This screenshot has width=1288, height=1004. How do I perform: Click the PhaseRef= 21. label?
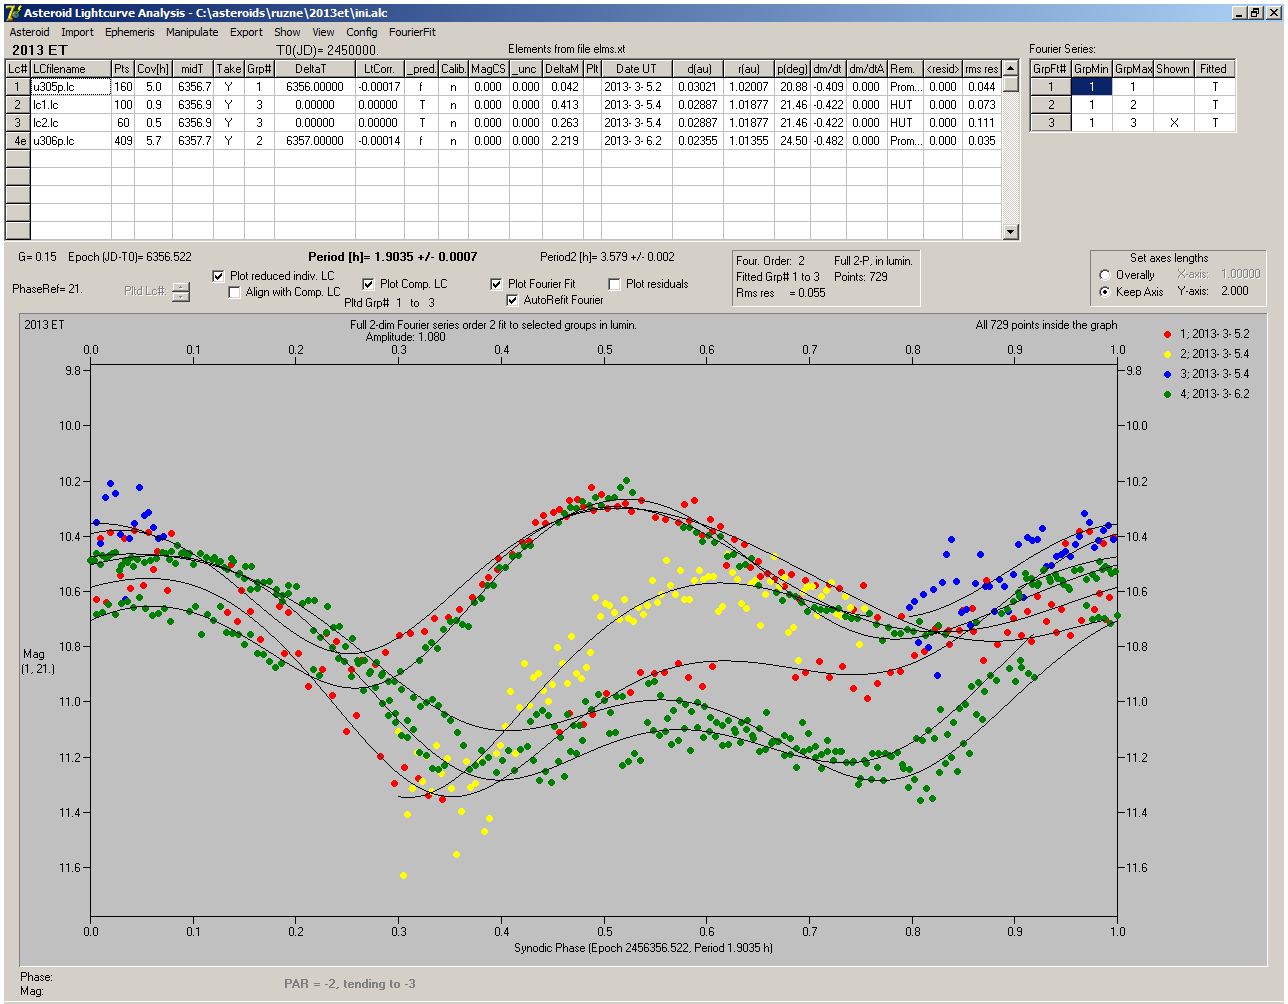click(47, 289)
